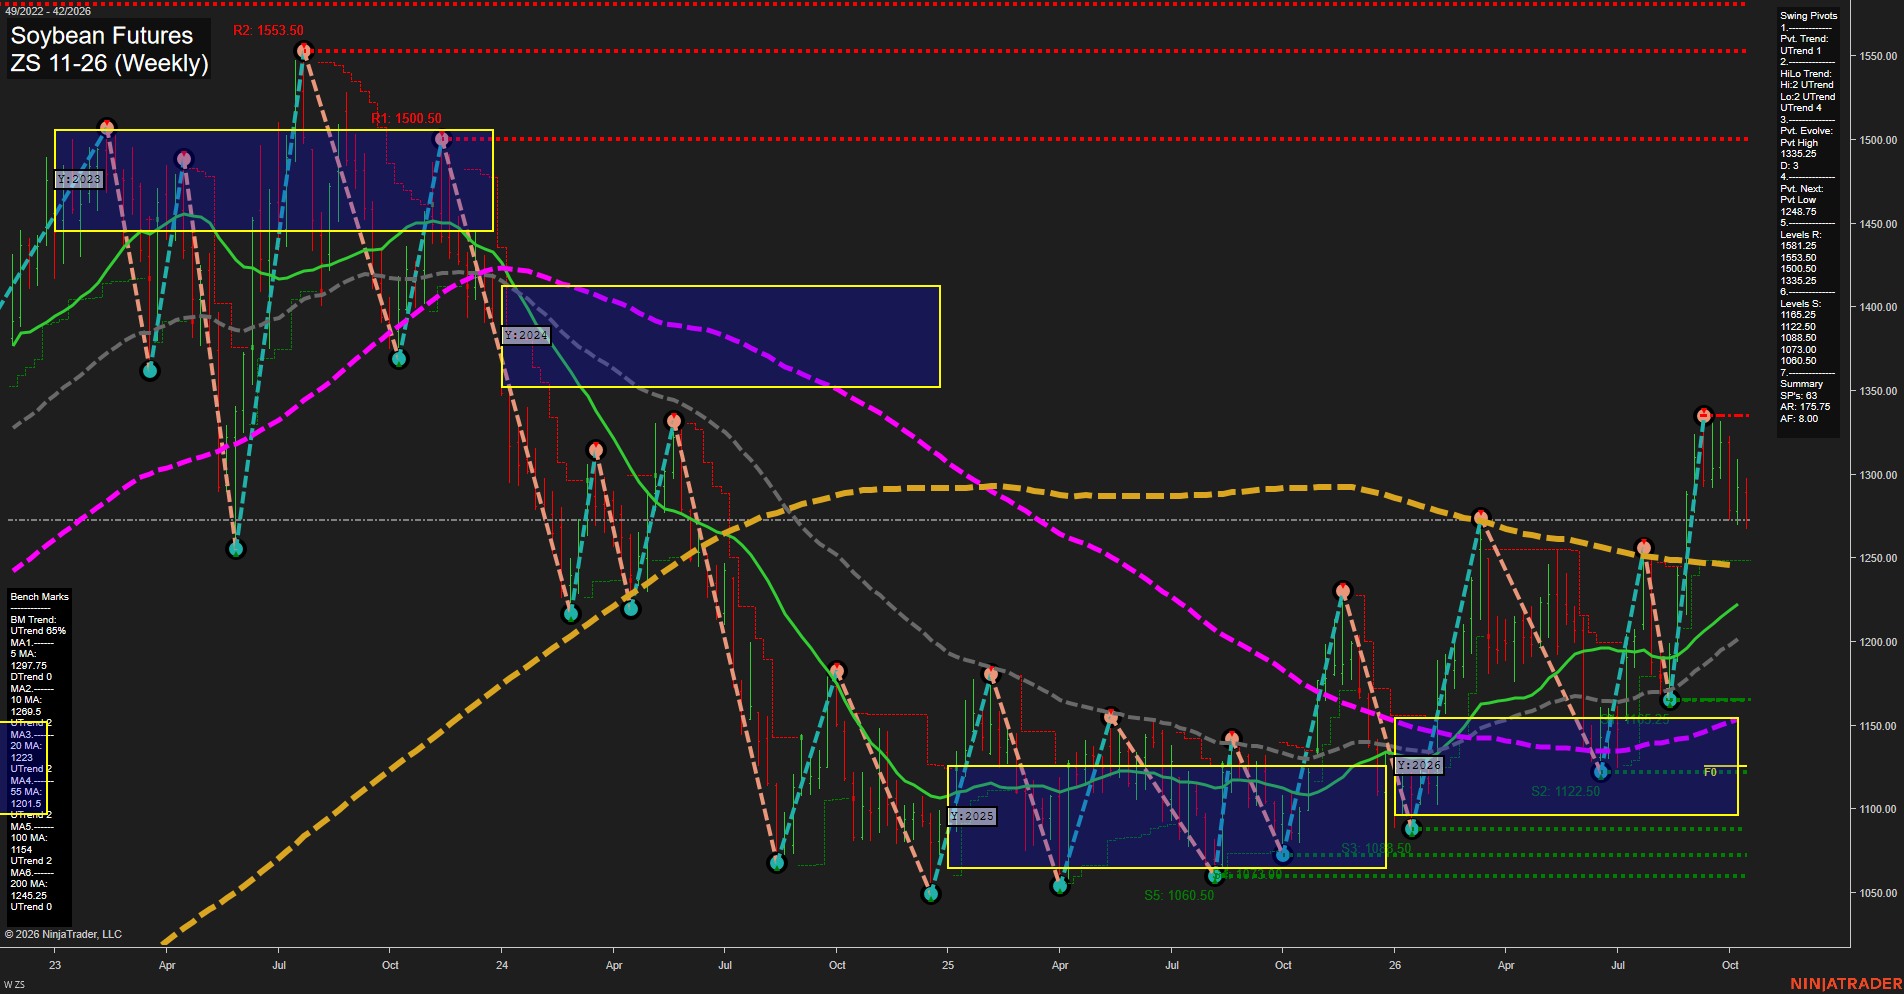Click the 200 MA: label in Bench Marks
The width and height of the screenshot is (1904, 994).
point(28,884)
